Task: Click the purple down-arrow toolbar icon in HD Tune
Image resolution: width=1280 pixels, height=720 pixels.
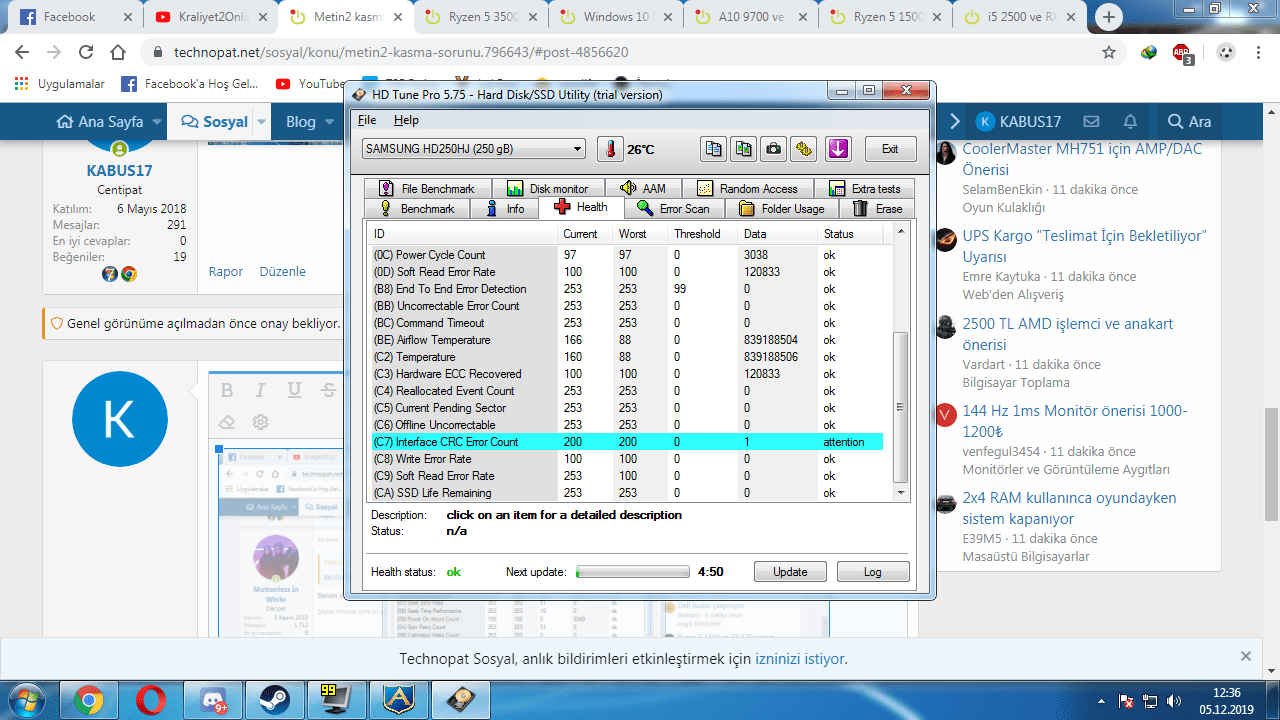Action: point(838,149)
